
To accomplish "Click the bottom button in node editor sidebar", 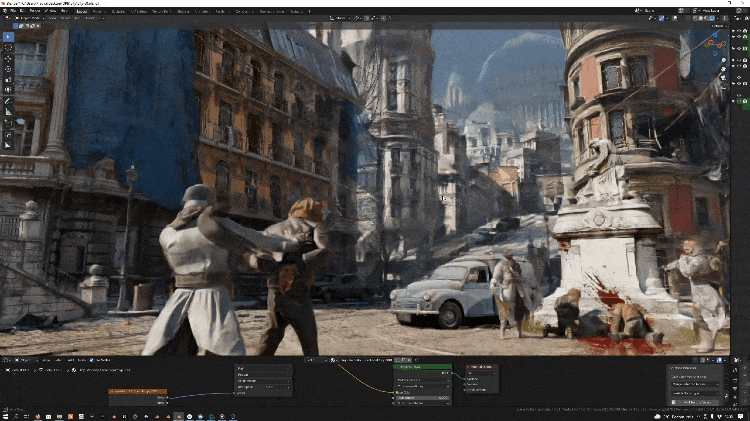I will coord(695,402).
